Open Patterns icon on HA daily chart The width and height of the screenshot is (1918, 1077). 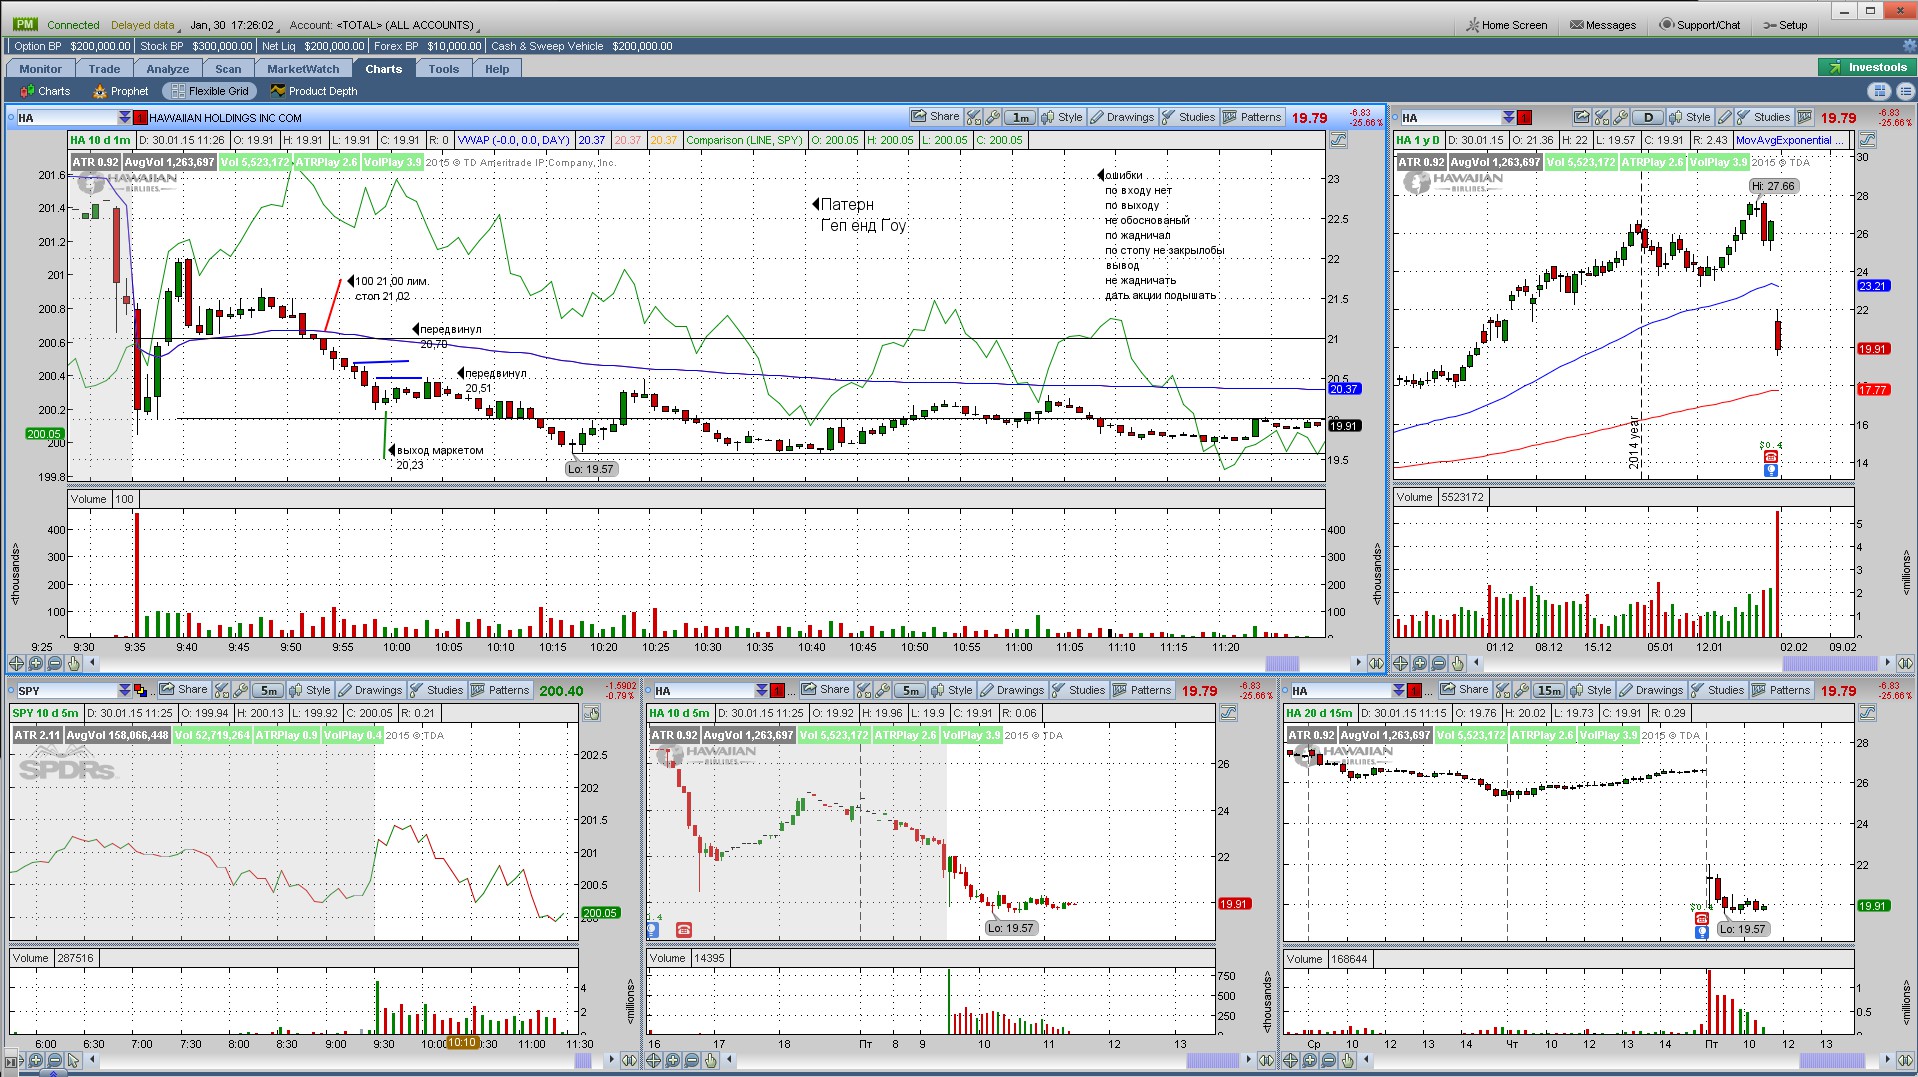click(x=1804, y=117)
